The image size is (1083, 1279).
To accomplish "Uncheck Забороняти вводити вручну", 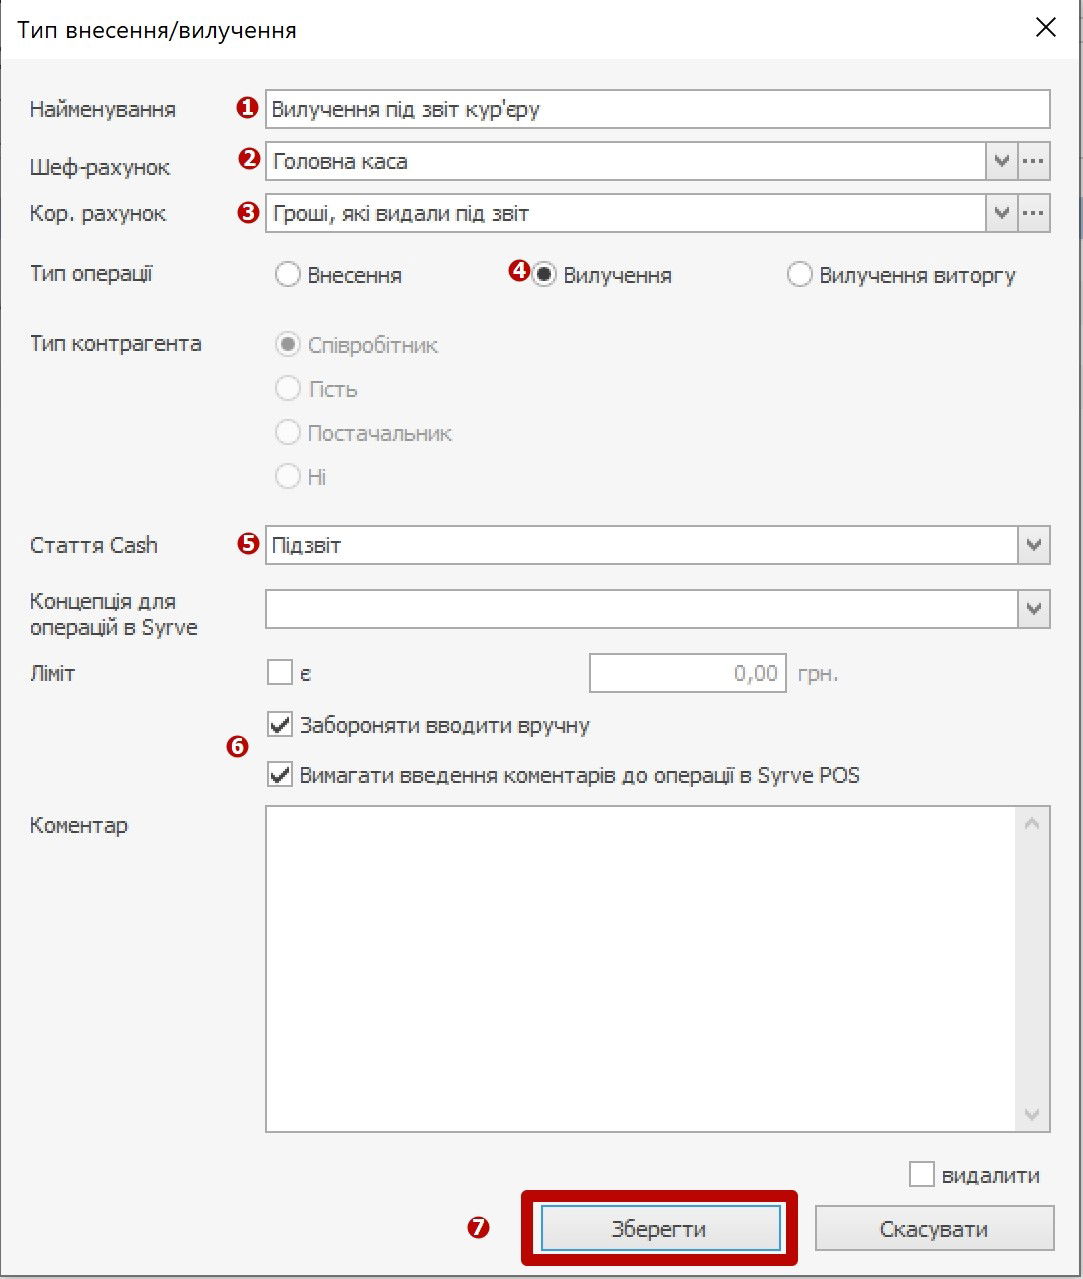I will pos(280,725).
